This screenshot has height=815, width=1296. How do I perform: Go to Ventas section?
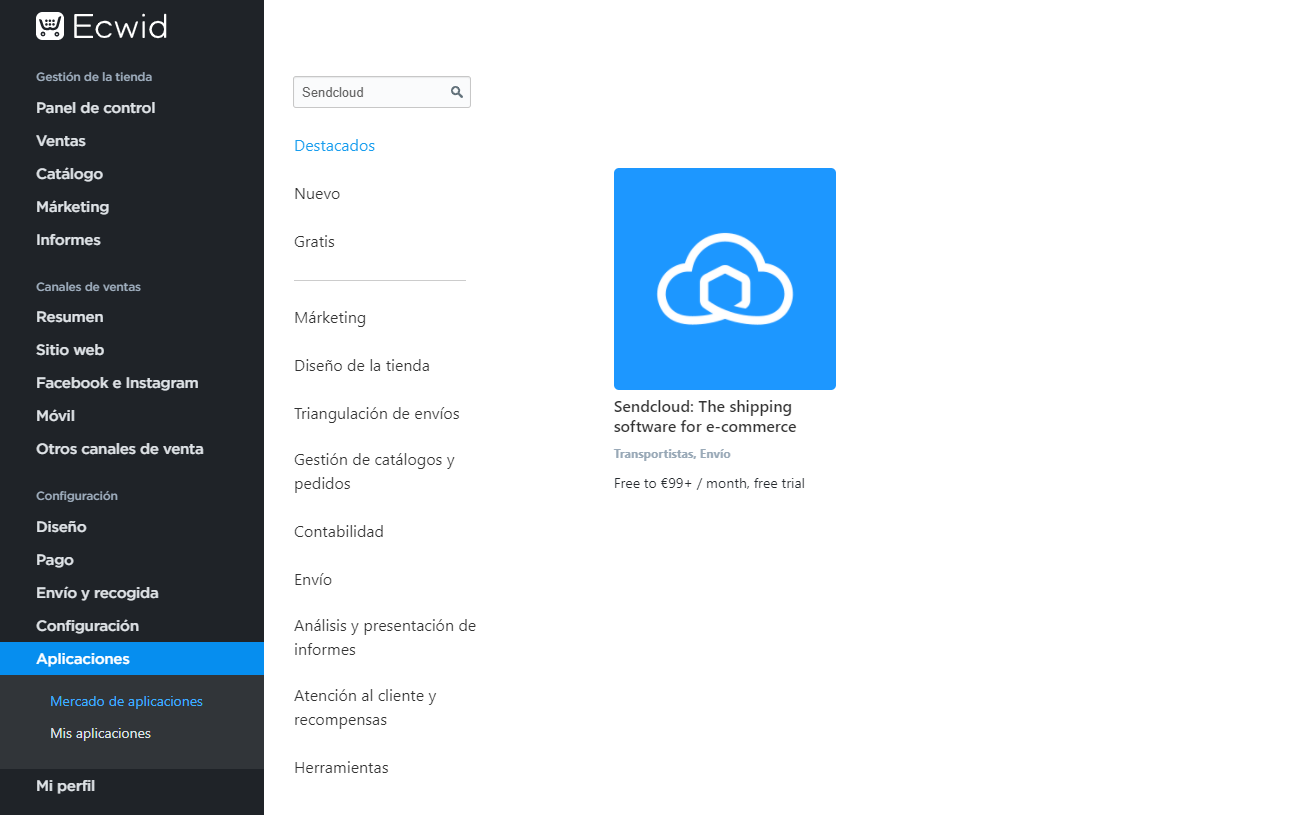point(61,141)
